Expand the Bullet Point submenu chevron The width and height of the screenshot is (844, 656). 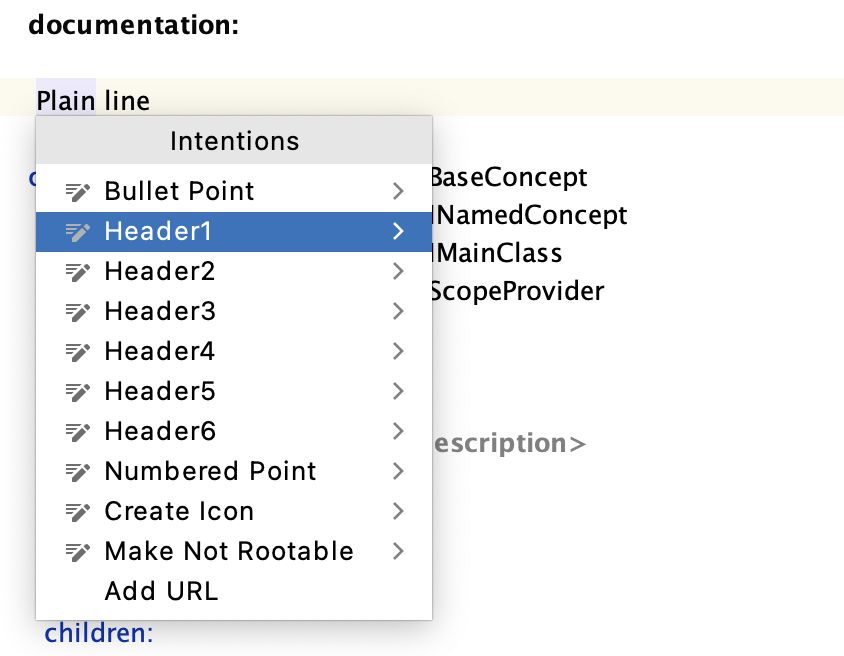click(x=398, y=190)
